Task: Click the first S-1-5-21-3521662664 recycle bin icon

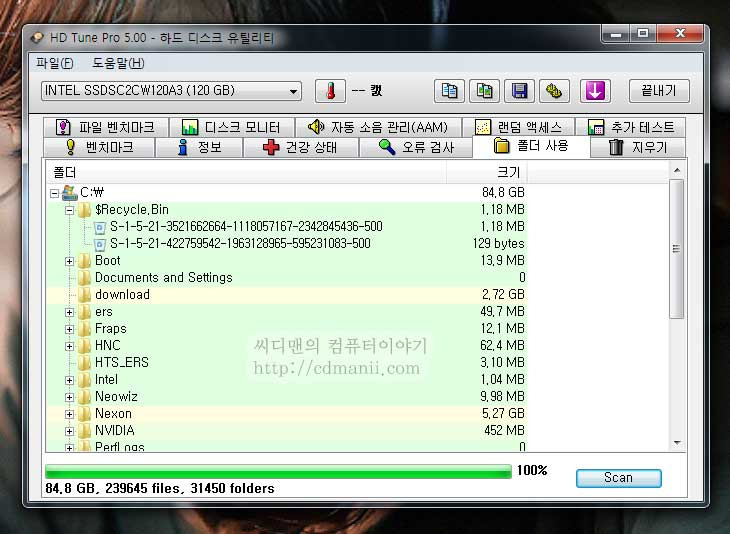Action: [x=100, y=228]
